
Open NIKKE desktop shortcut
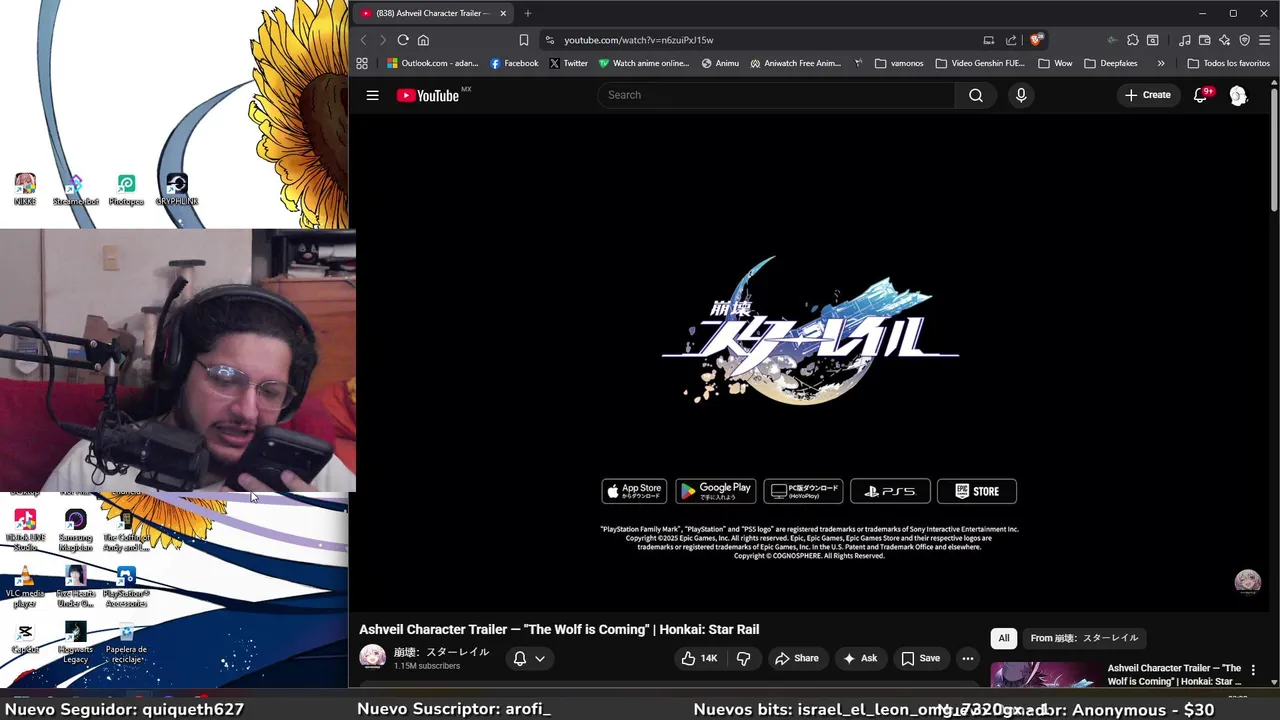pos(25,189)
